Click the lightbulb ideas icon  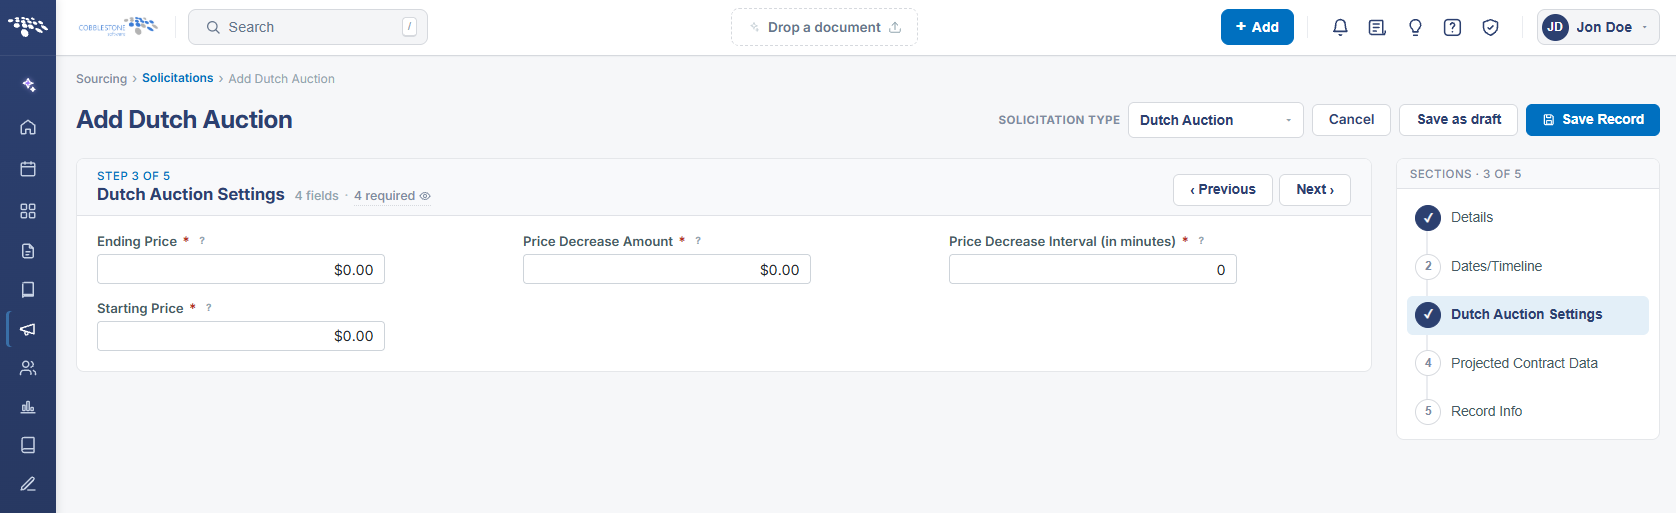[1415, 27]
